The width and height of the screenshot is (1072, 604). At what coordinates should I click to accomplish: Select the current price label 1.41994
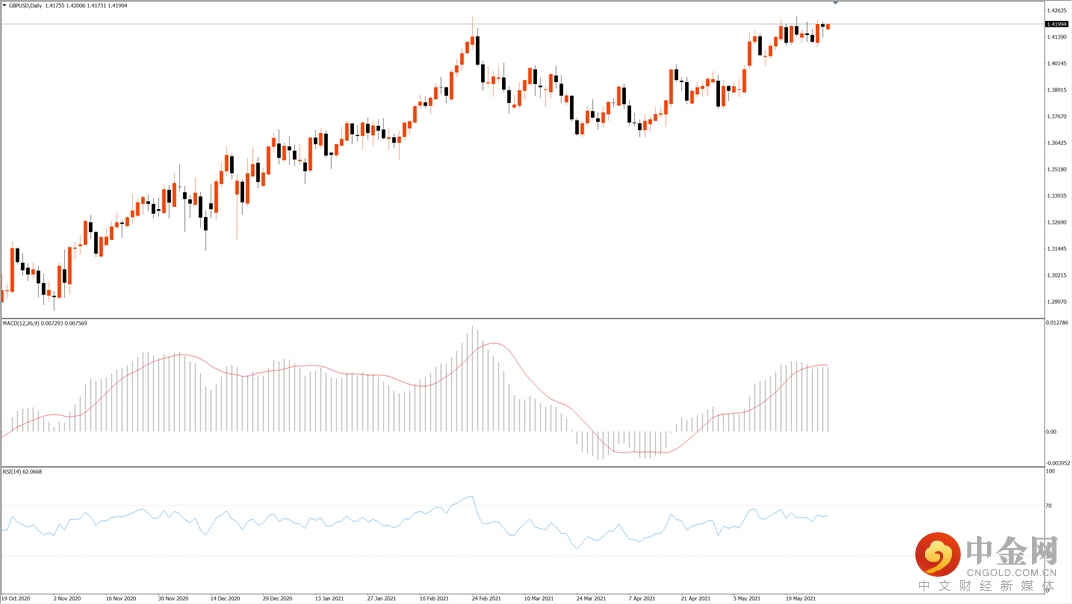point(1056,24)
